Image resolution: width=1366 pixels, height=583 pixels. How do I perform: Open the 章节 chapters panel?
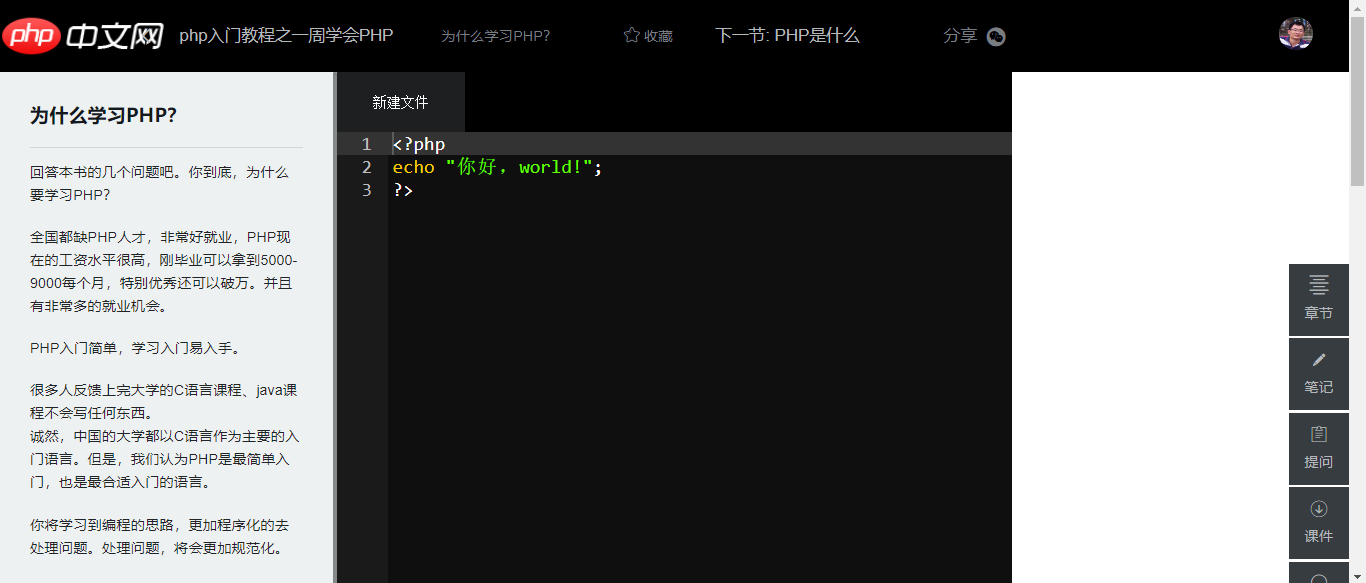pyautogui.click(x=1318, y=300)
